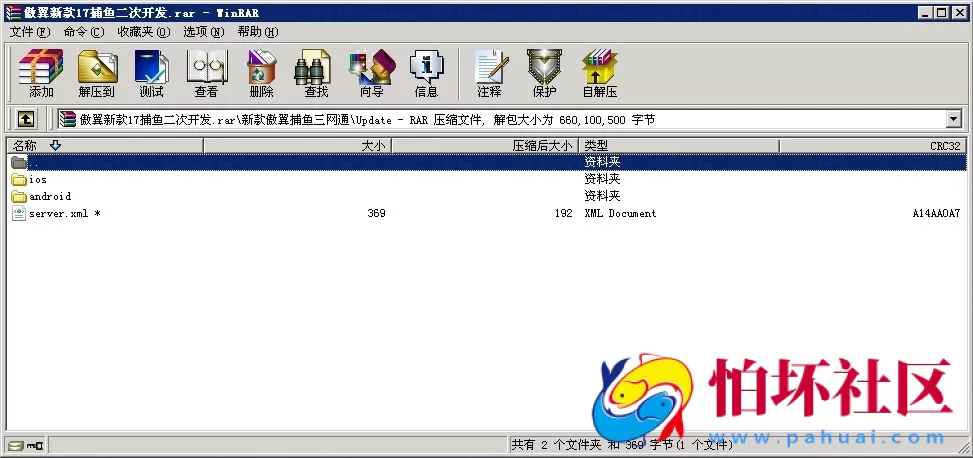973x458 pixels.
Task: Show archive Info (信息) icon
Action: click(x=426, y=73)
